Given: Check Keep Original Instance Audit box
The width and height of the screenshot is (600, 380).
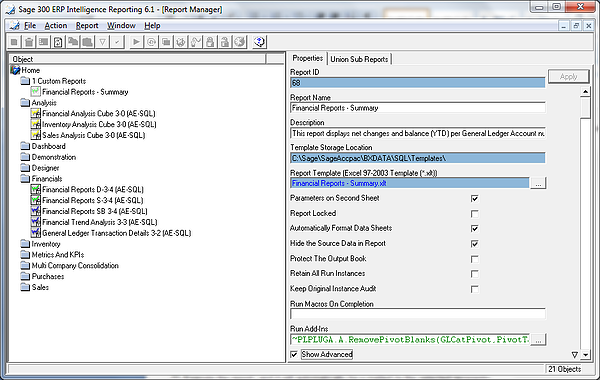Looking at the screenshot, I should pyautogui.click(x=474, y=289).
